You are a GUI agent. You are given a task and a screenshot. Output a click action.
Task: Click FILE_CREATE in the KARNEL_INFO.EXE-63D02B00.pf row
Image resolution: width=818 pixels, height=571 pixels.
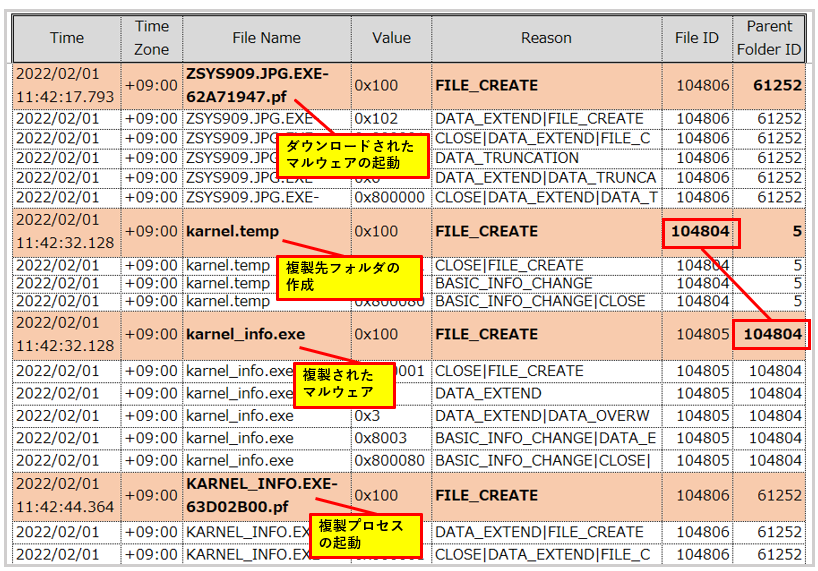coord(487,495)
